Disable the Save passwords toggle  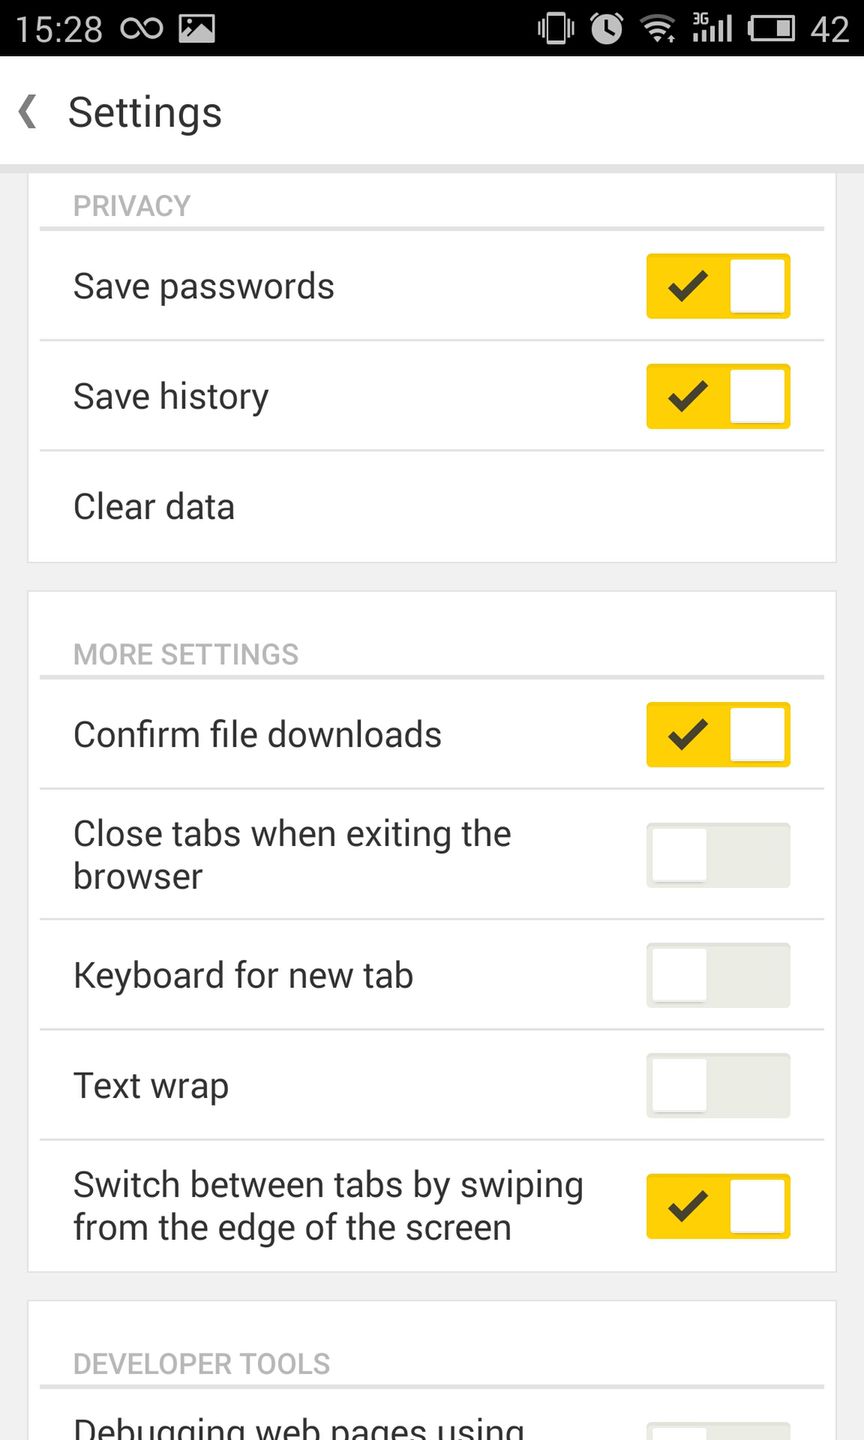[718, 286]
